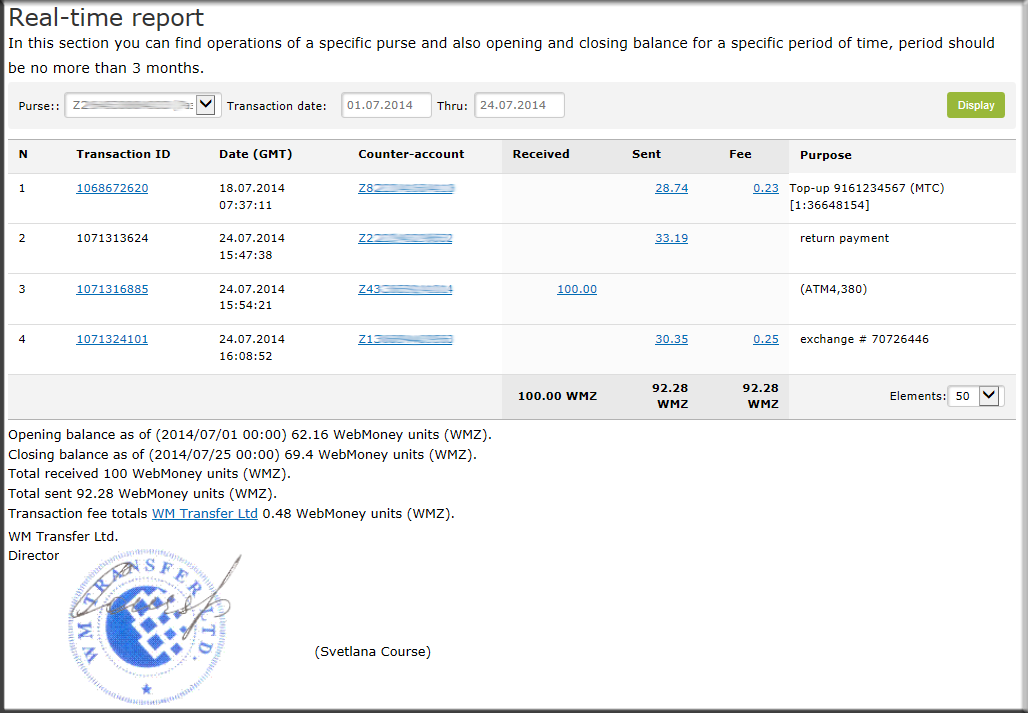The height and width of the screenshot is (713, 1028).
Task: Click the sent amount 33.19
Action: [671, 238]
